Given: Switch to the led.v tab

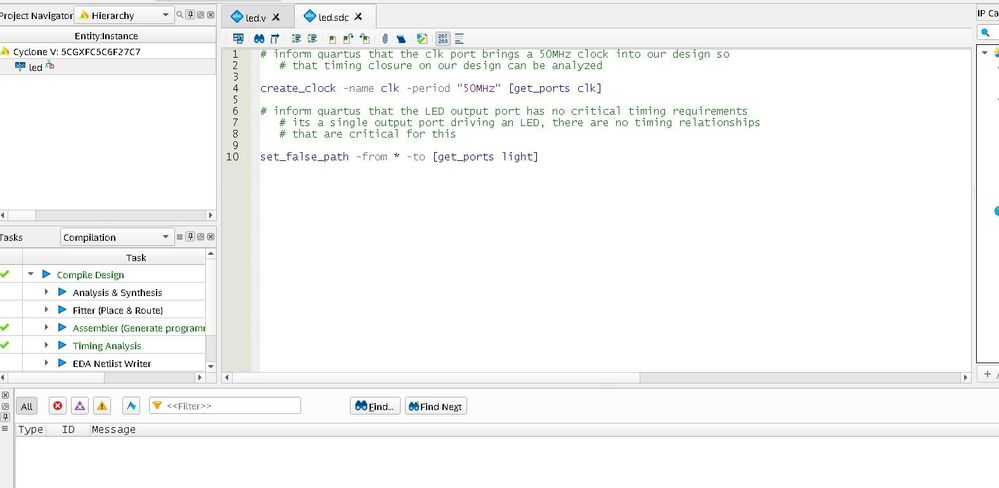Looking at the screenshot, I should (256, 17).
